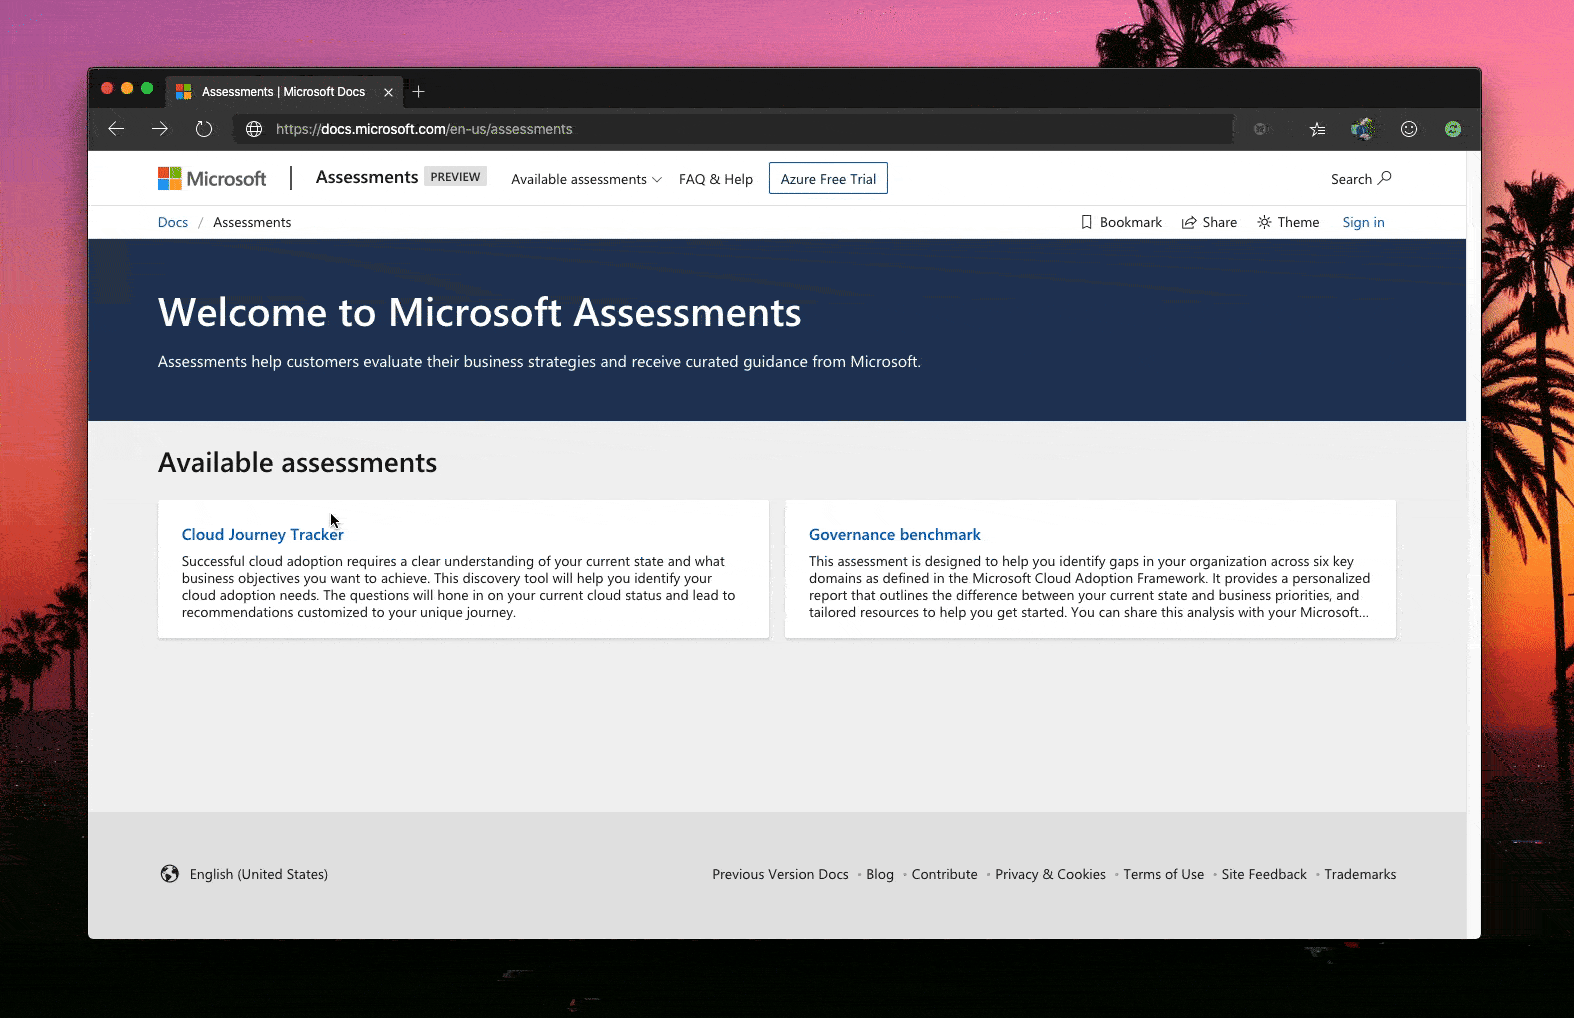Screen dimensions: 1574x1018
Task: Click the Azure Free Trial button
Action: point(828,179)
